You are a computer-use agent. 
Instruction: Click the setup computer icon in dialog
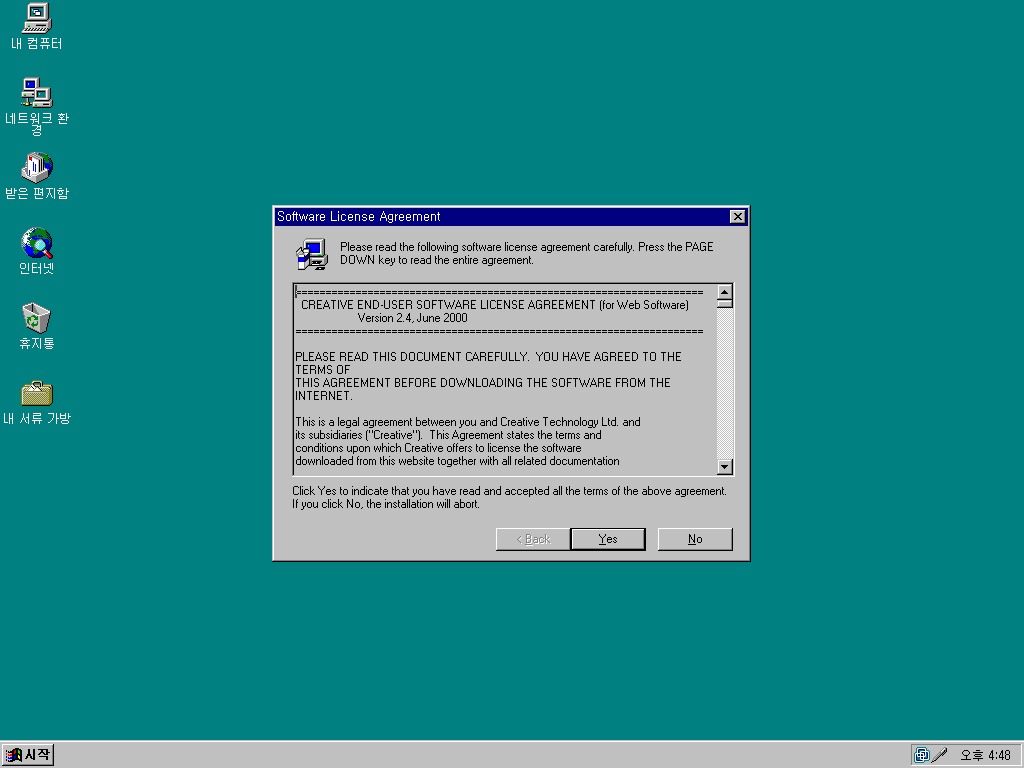click(x=312, y=254)
